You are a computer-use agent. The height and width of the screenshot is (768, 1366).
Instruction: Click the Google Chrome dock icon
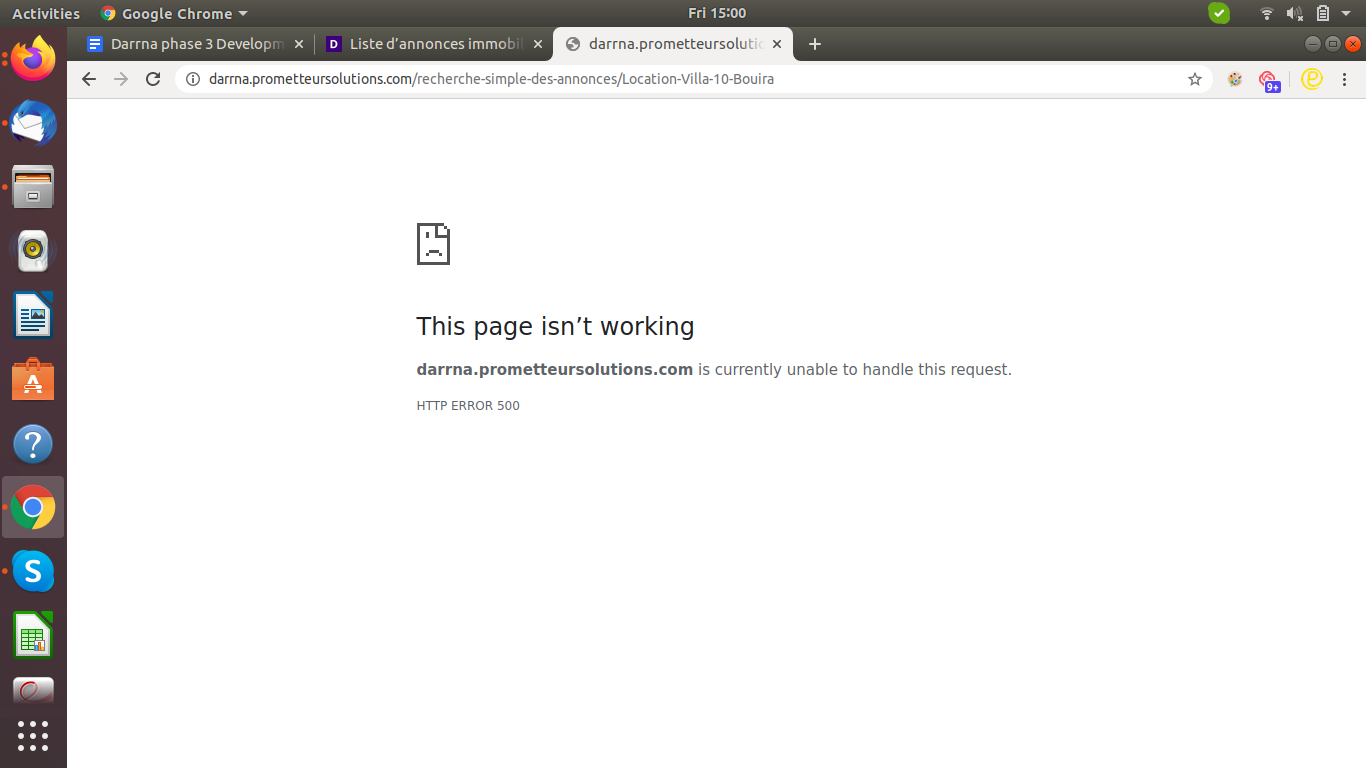point(33,508)
